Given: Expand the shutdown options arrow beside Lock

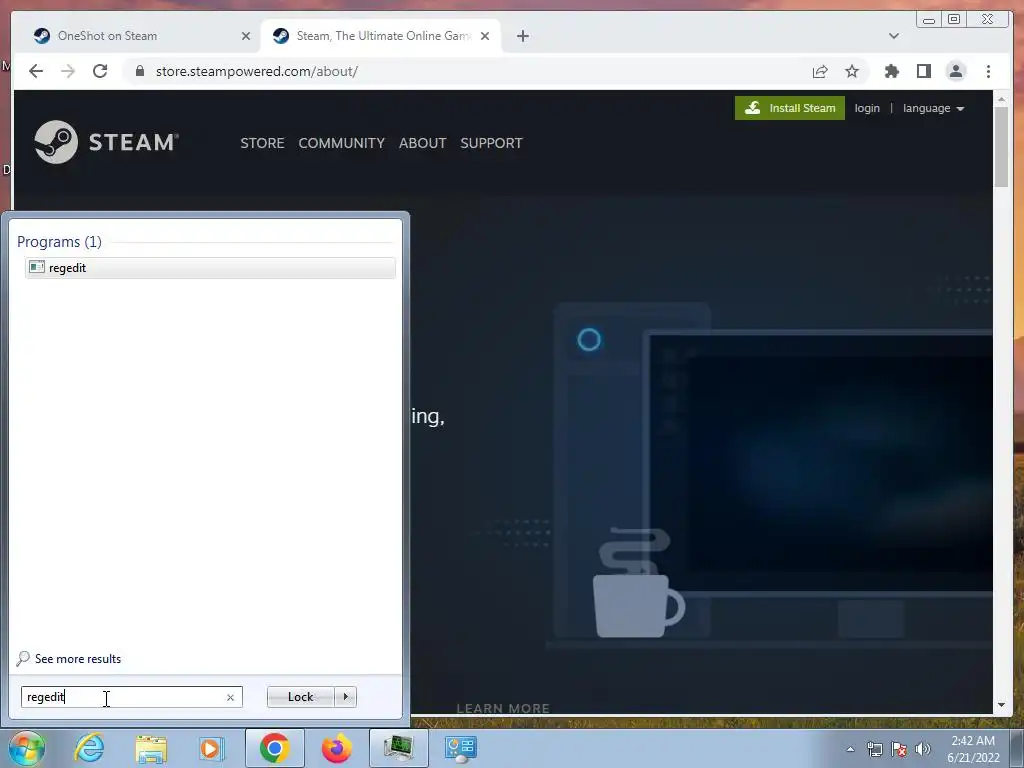Looking at the screenshot, I should point(345,697).
